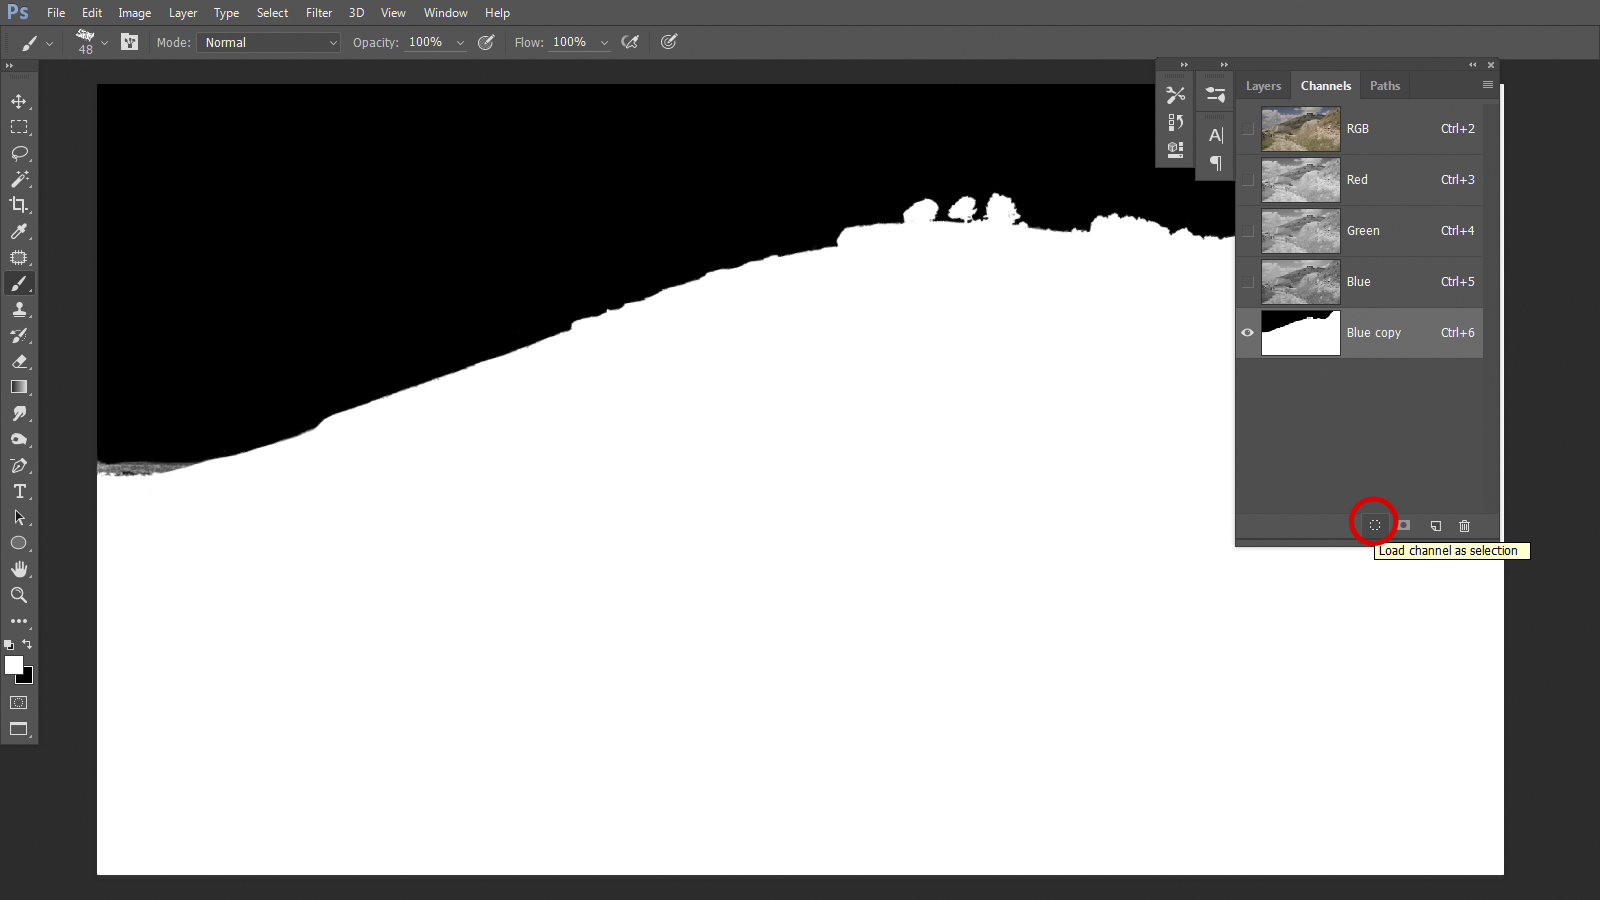The image size is (1600, 900).
Task: Select the Green channel thumbnail
Action: (1300, 231)
